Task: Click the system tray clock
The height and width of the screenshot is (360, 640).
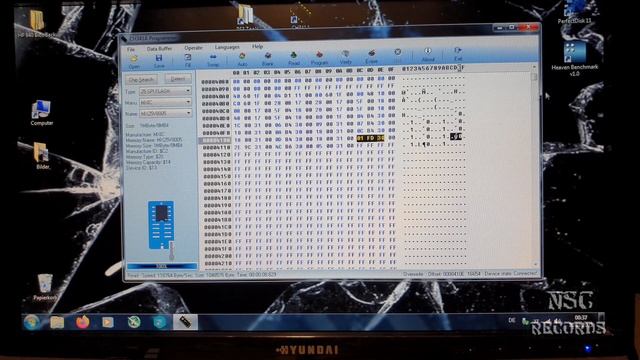Action: (x=580, y=318)
